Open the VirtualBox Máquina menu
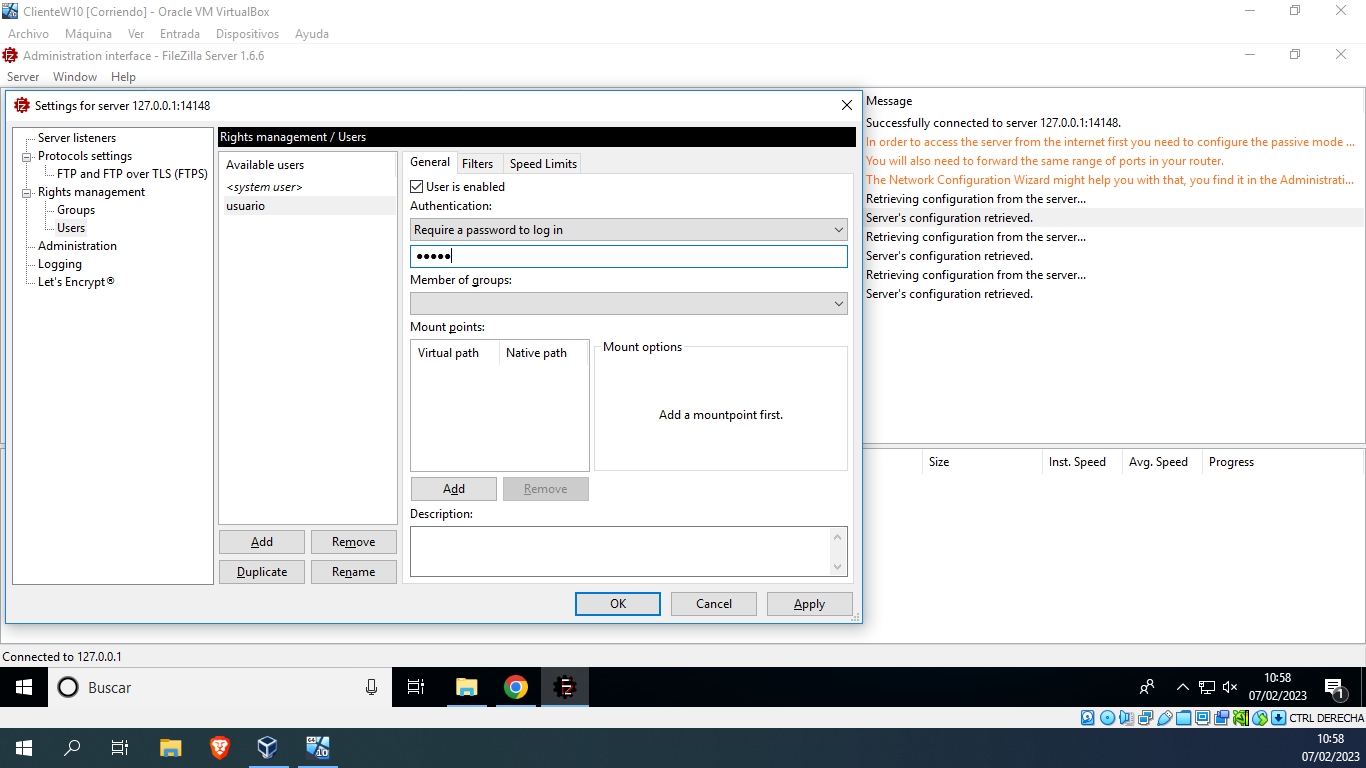1366x768 pixels. (x=88, y=34)
